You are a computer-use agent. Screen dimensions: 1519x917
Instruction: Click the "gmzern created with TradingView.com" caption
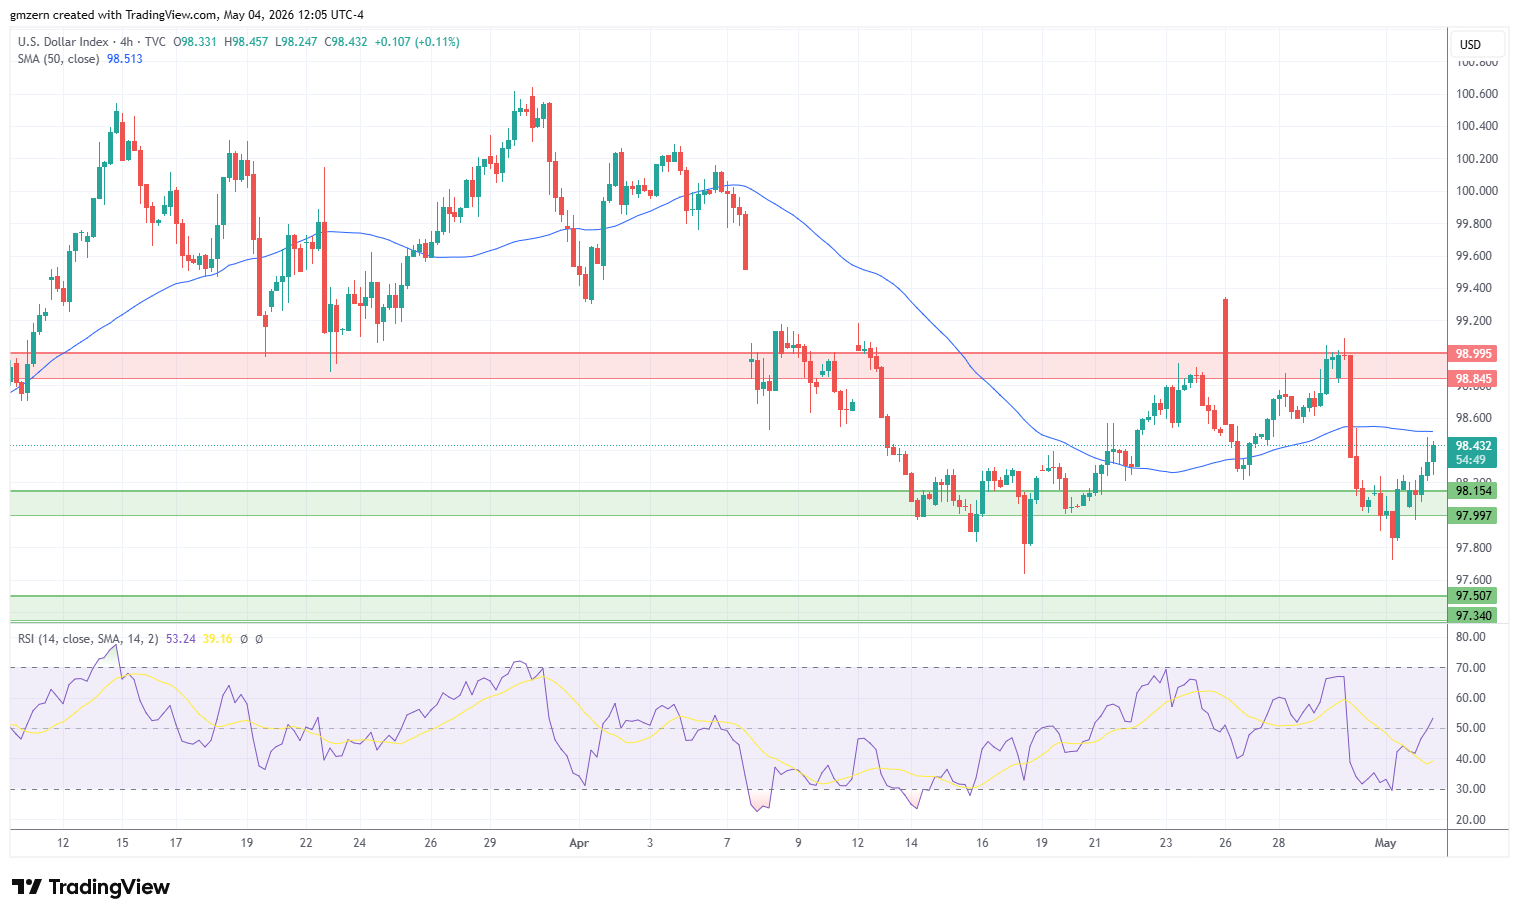[x=113, y=15]
